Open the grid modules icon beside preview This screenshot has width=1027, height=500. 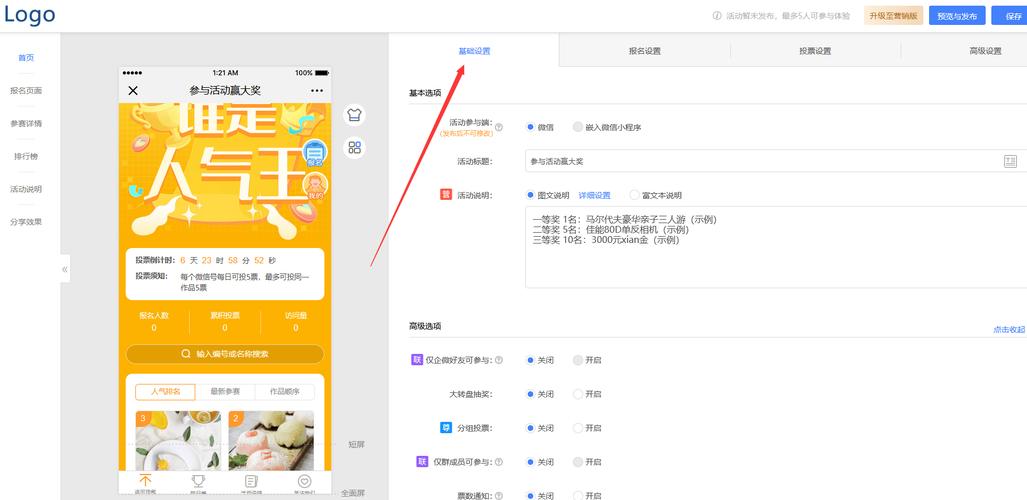[354, 147]
